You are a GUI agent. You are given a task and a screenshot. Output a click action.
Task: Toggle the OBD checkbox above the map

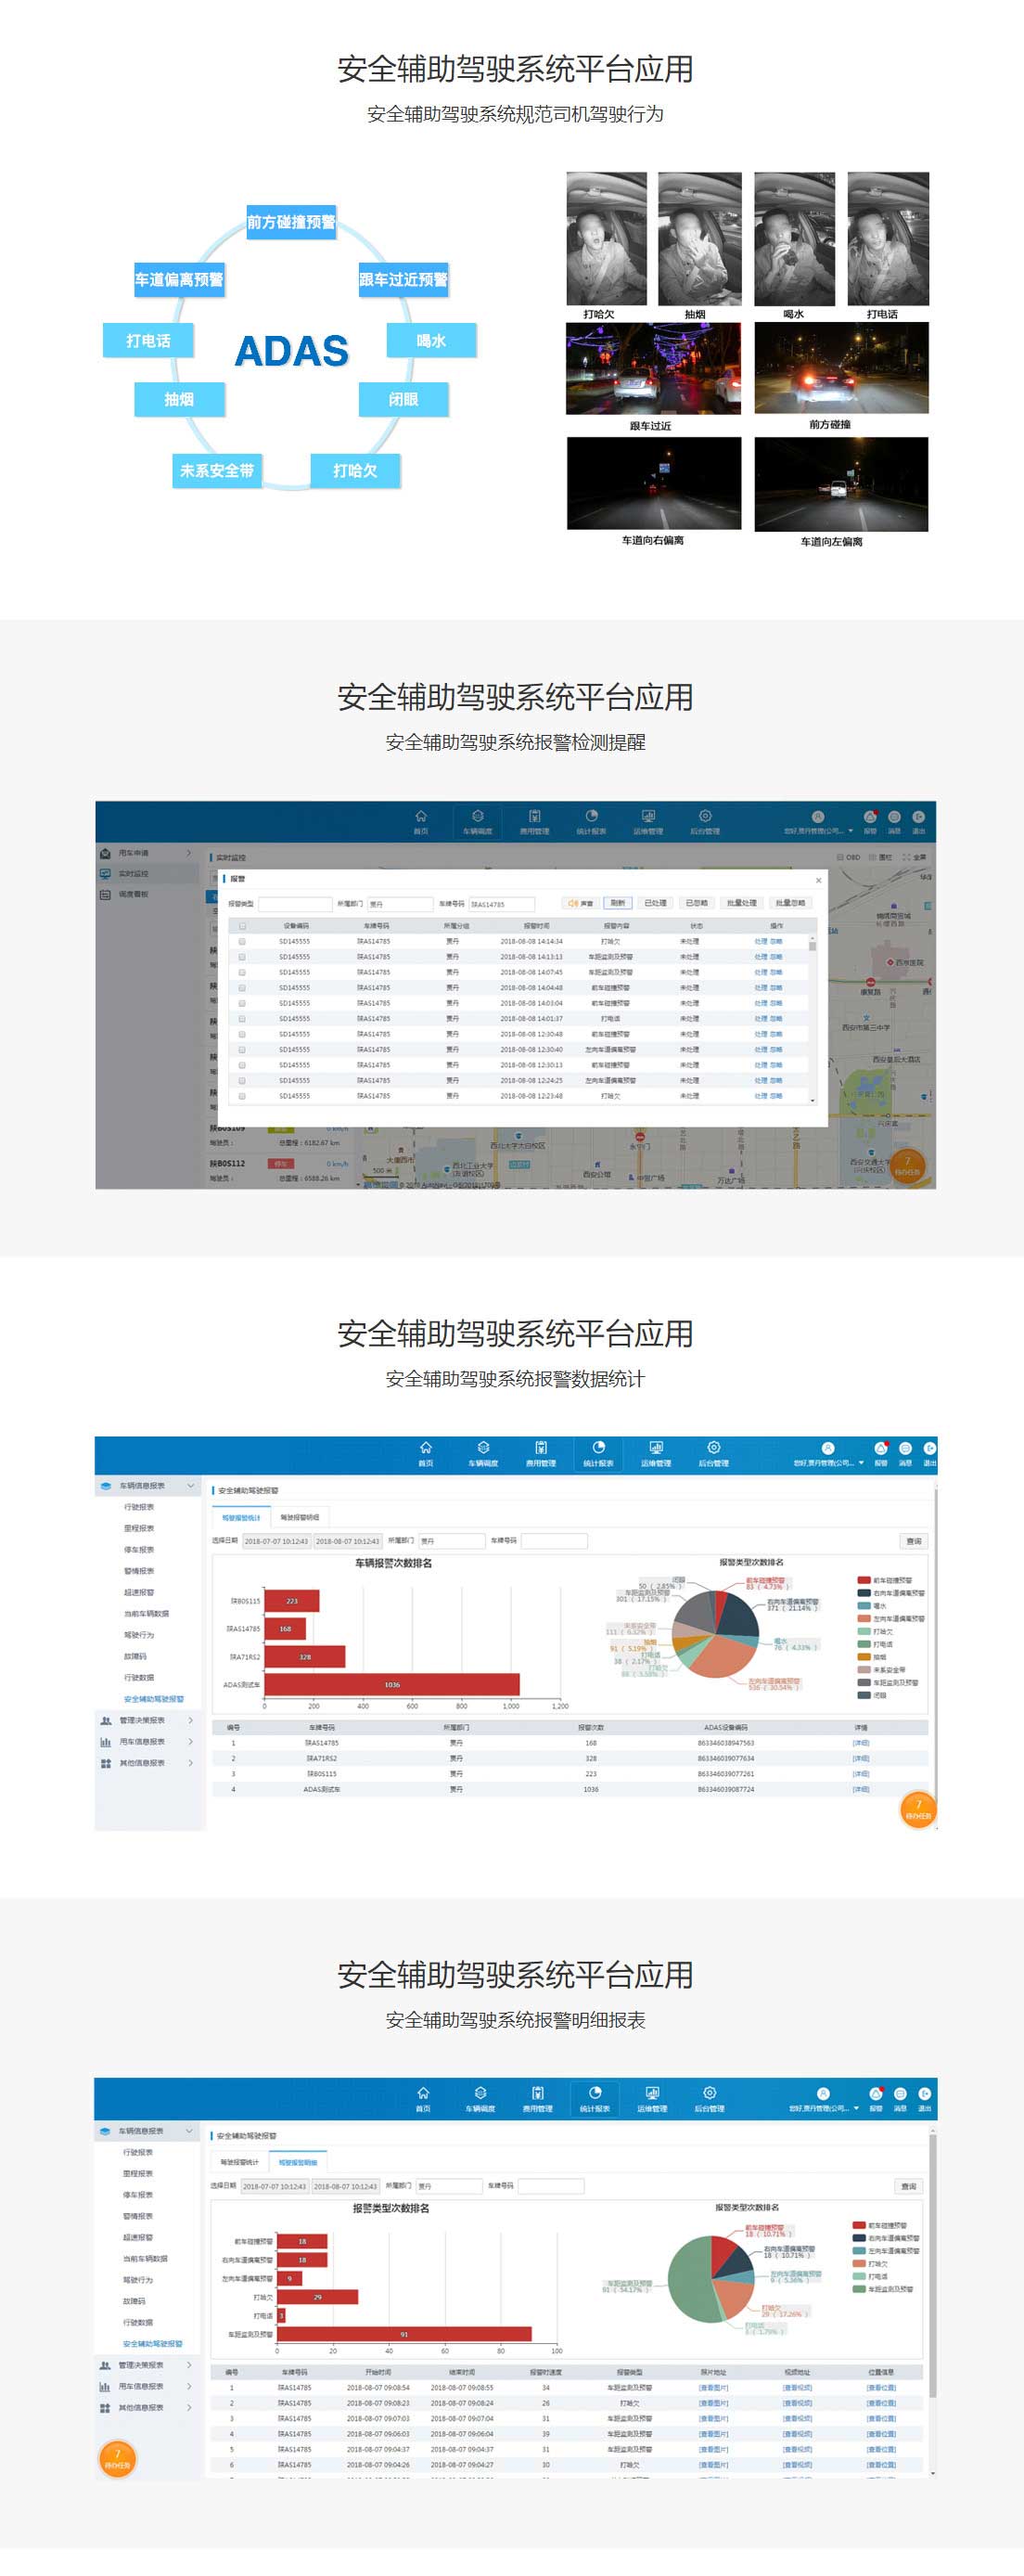pyautogui.click(x=840, y=857)
